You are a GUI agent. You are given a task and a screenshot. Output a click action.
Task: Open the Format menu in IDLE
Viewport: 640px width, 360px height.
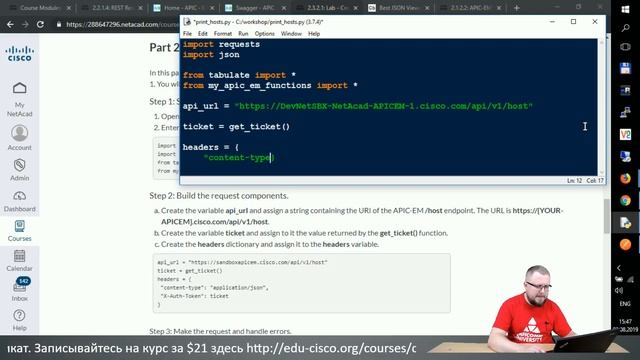[222, 33]
